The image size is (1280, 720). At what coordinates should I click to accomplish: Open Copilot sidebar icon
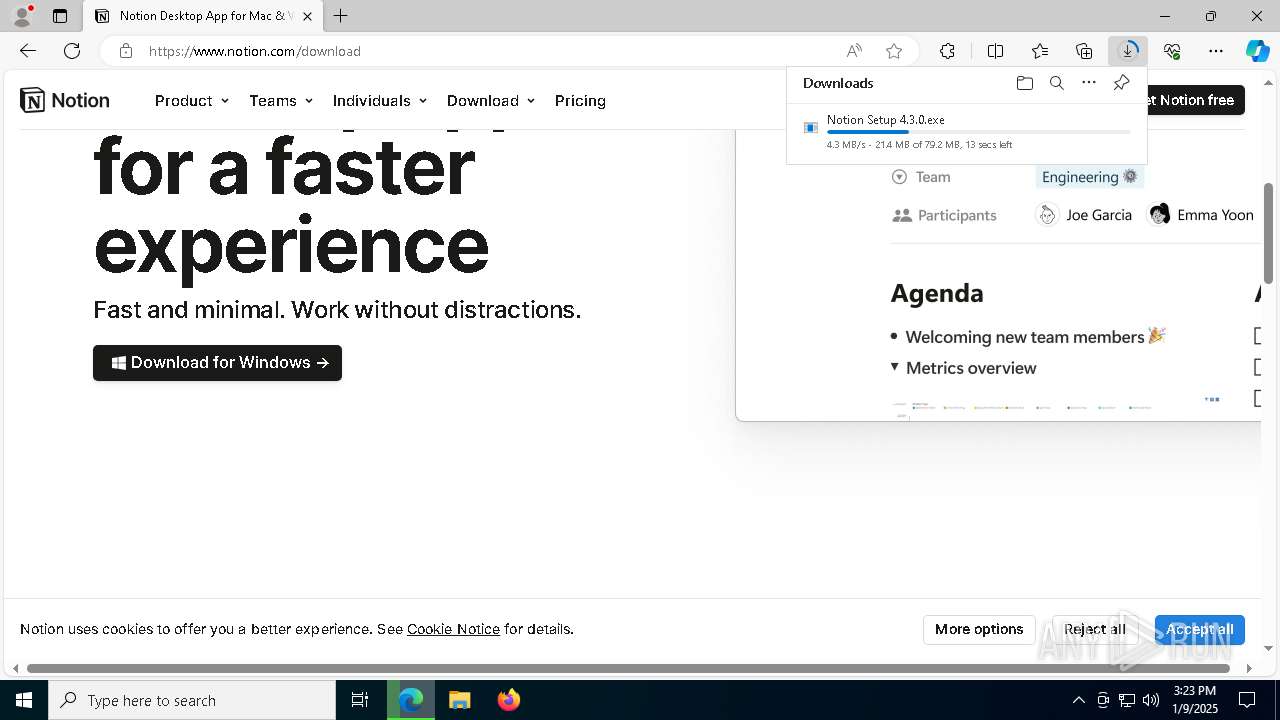[1257, 51]
